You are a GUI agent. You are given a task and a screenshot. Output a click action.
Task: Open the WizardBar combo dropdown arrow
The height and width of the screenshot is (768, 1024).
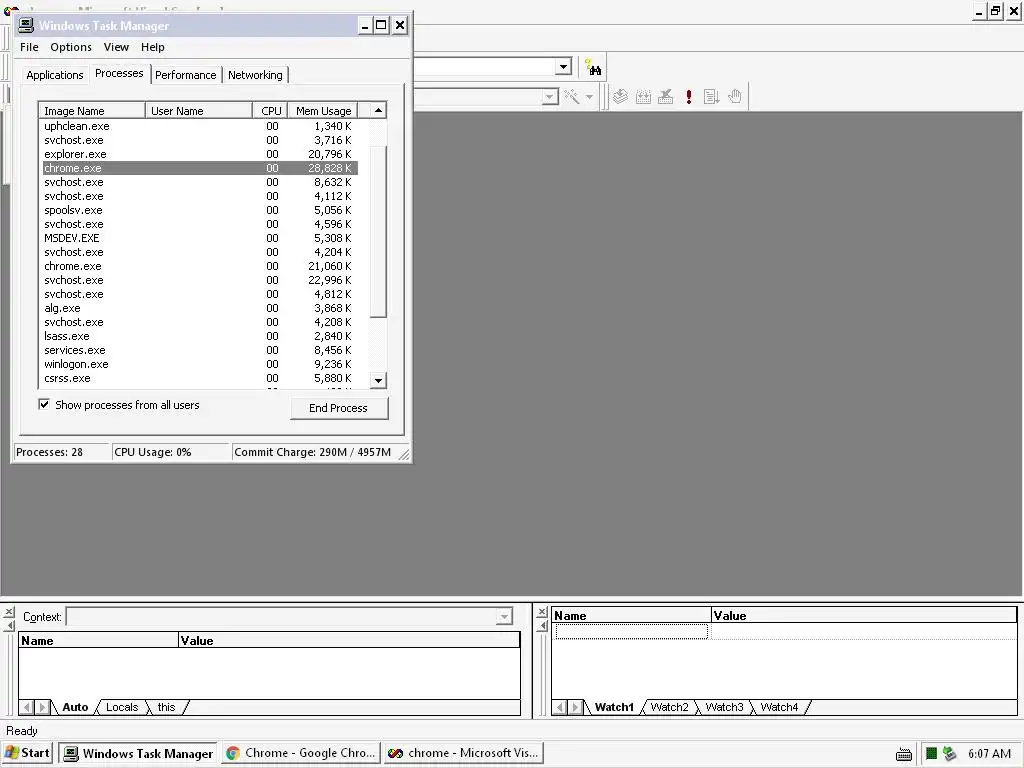(x=550, y=97)
